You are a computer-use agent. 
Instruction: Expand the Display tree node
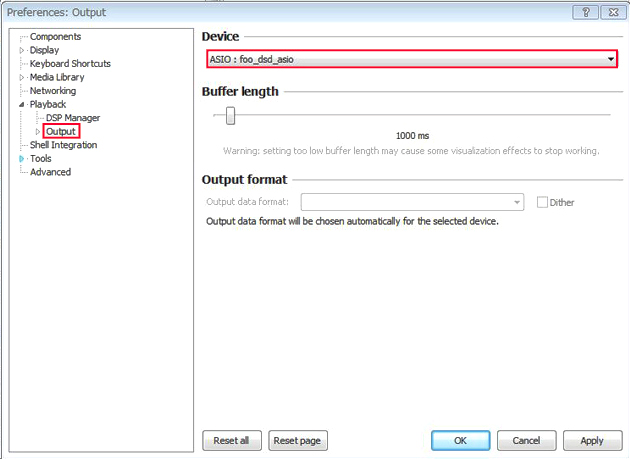pos(22,50)
